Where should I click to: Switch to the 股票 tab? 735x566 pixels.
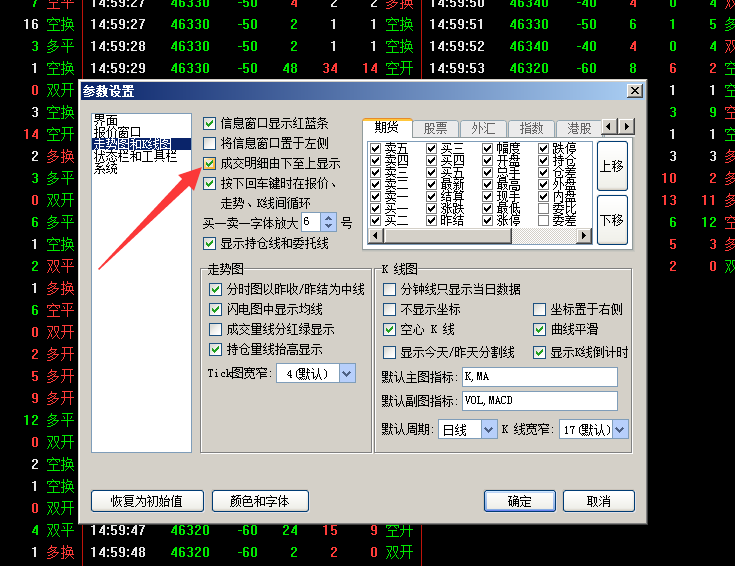coord(435,128)
